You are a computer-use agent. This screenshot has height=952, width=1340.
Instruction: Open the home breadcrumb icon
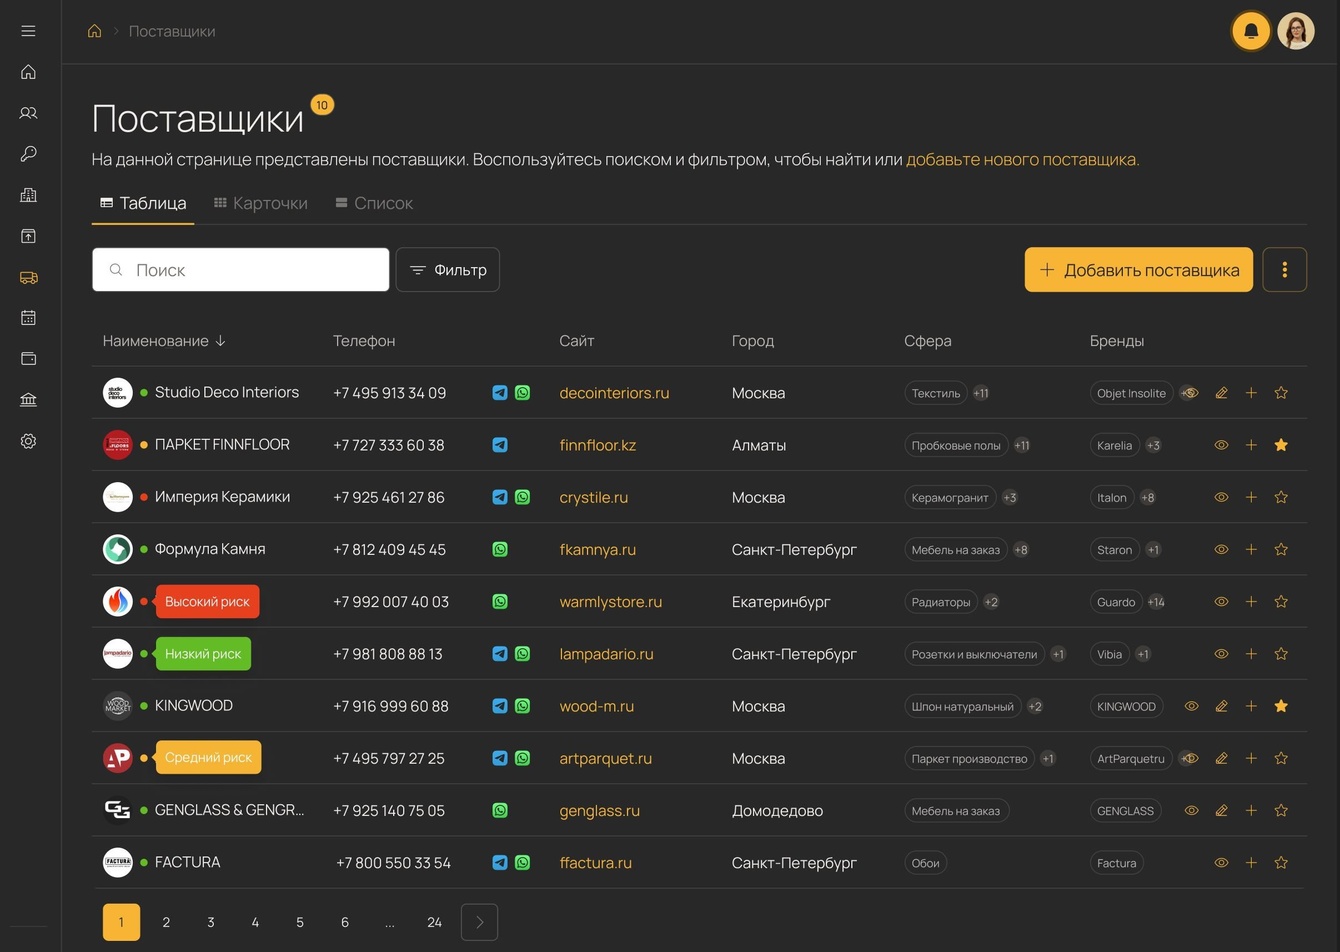point(95,31)
